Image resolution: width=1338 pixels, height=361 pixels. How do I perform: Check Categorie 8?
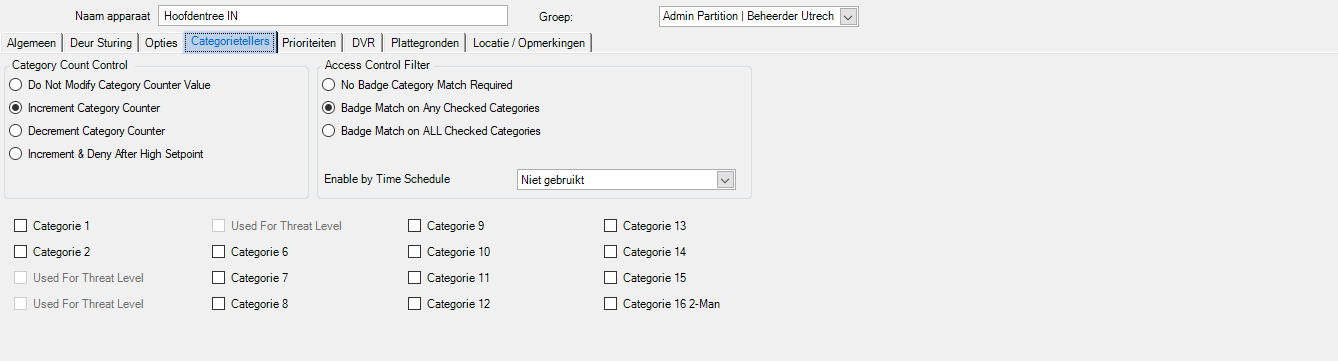click(x=219, y=304)
